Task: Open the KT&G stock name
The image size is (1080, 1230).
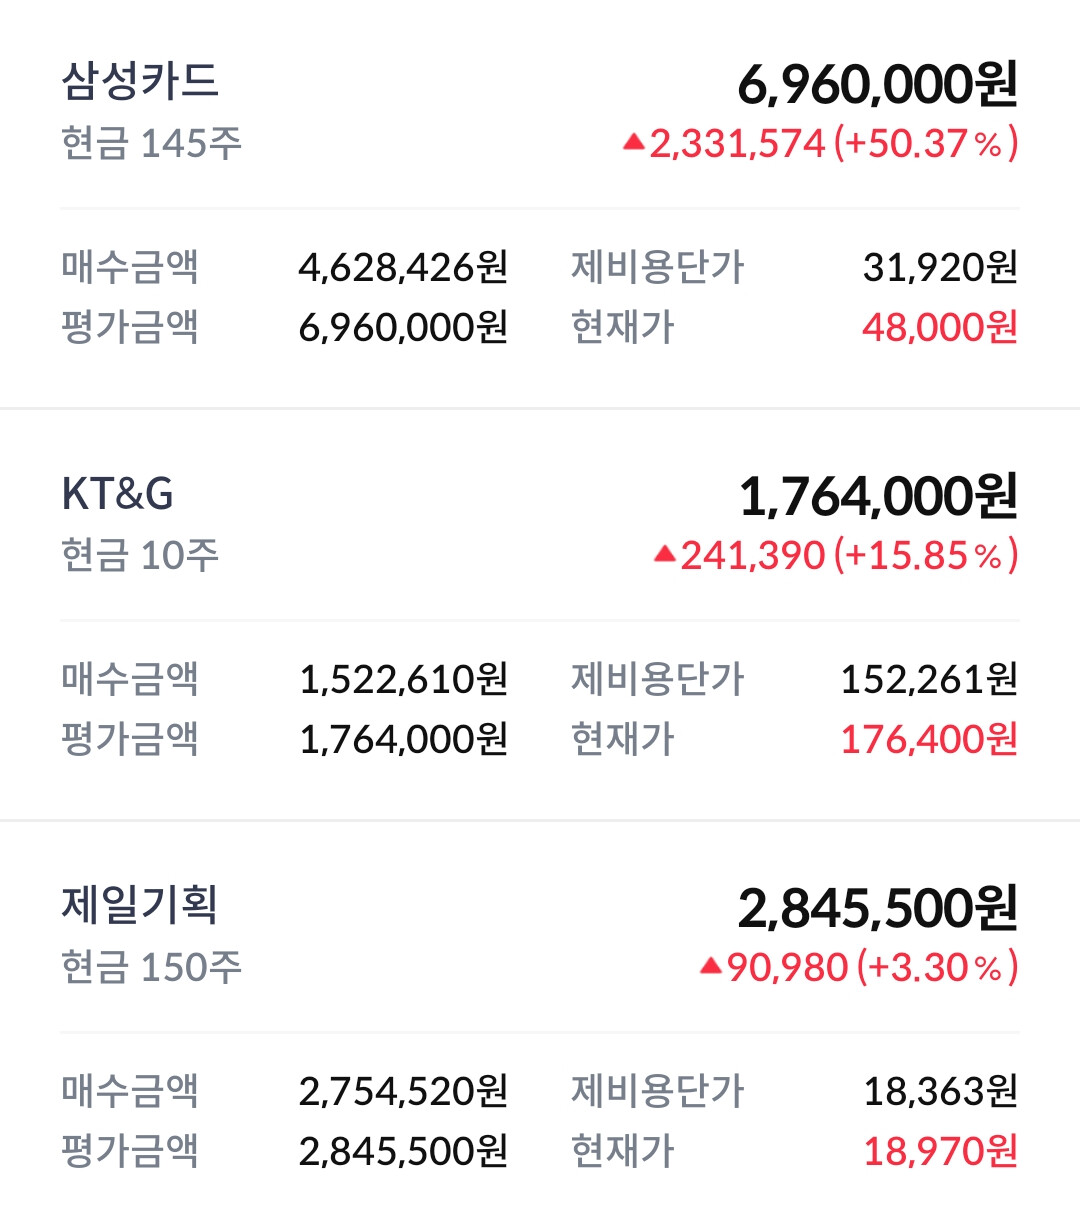Action: 117,494
